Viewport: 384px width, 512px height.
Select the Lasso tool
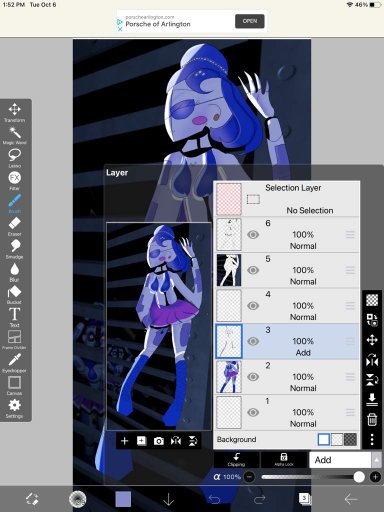[14, 158]
